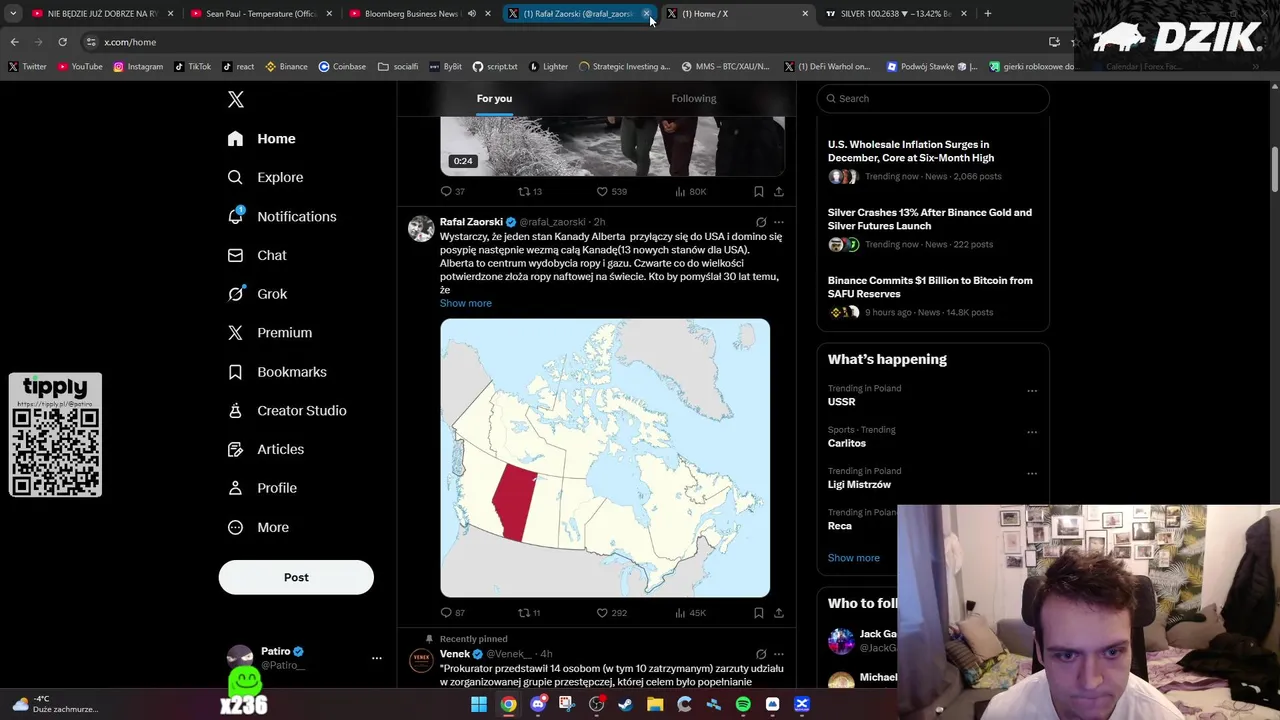The height and width of the screenshot is (720, 1280).
Task: Open the Explore page icon
Action: [x=235, y=177]
